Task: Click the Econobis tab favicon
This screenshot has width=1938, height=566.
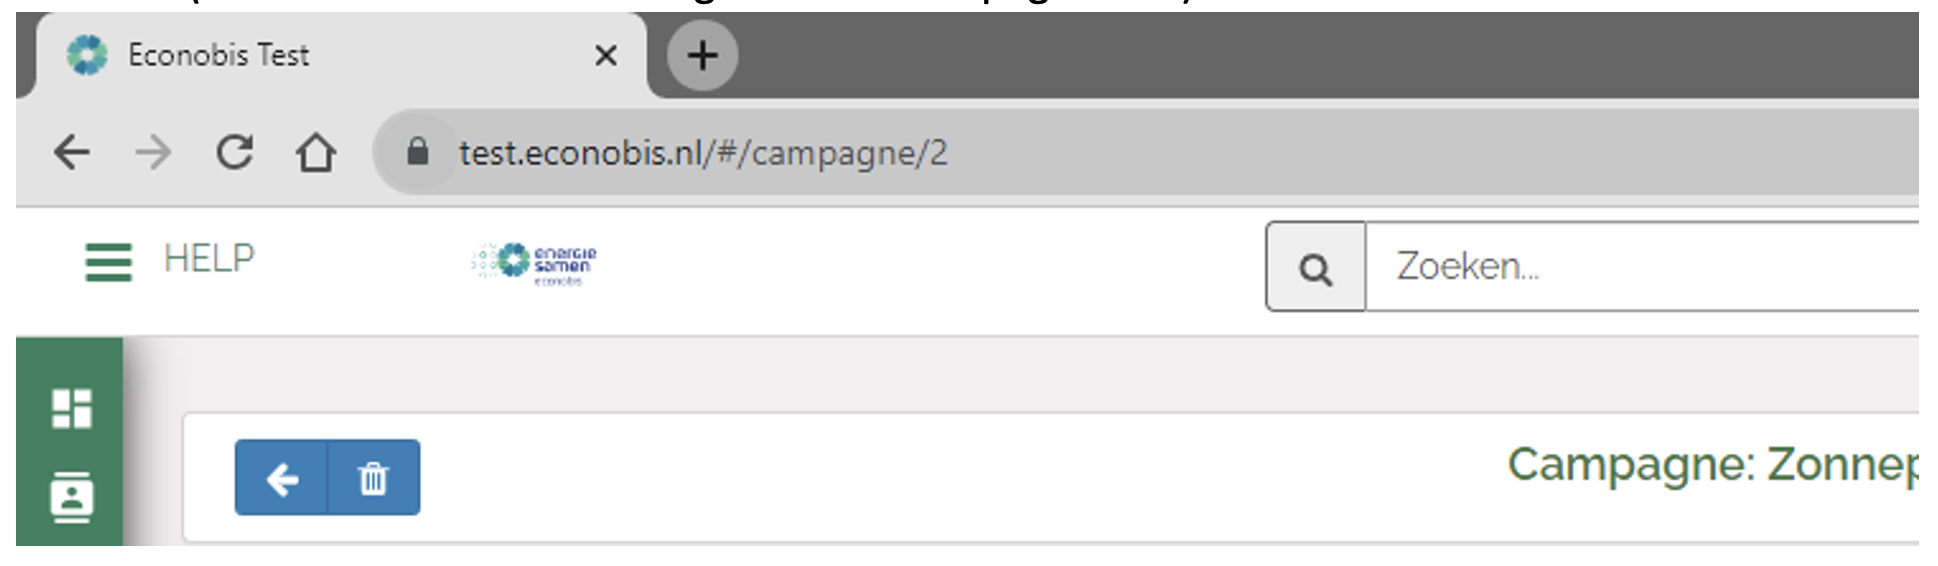Action: [x=87, y=55]
